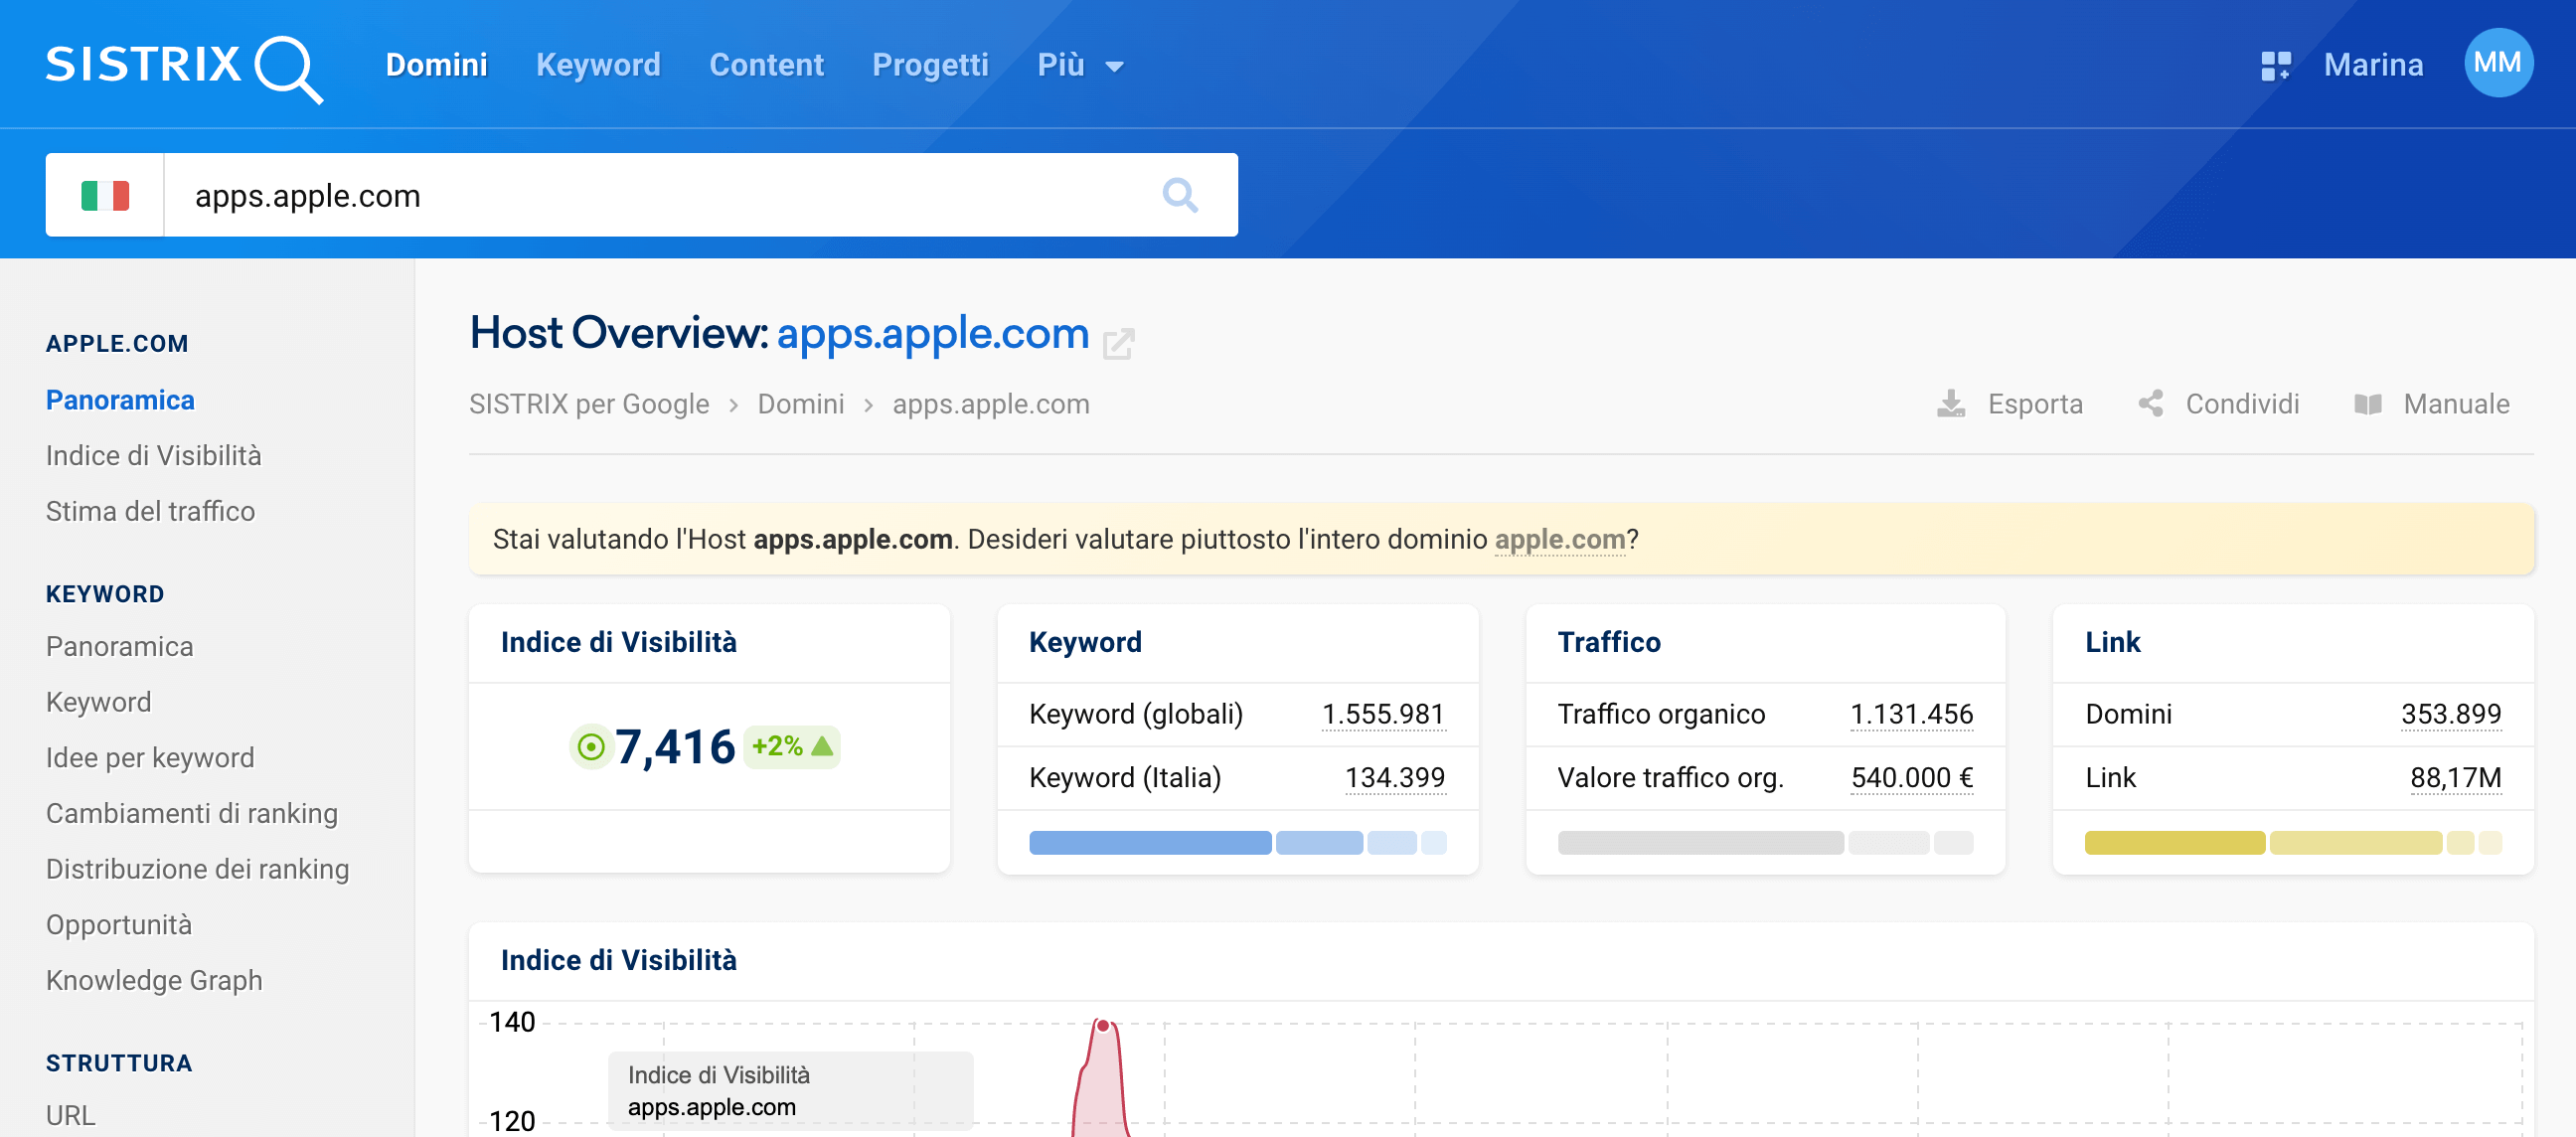Click the Esporta download icon
Screen dimensions: 2576x1137
pyautogui.click(x=1950, y=404)
